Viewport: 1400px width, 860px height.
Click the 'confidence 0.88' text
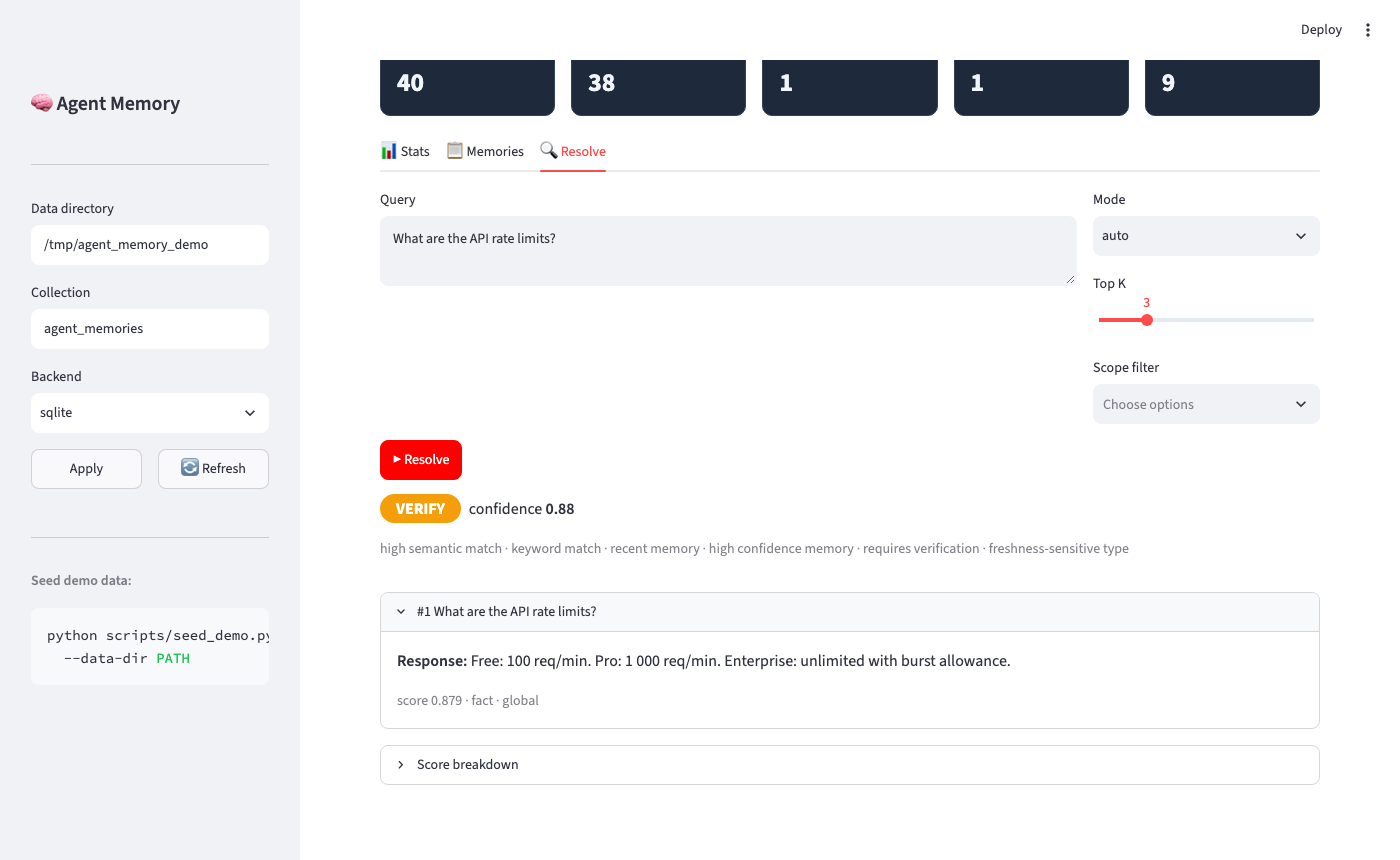522,509
